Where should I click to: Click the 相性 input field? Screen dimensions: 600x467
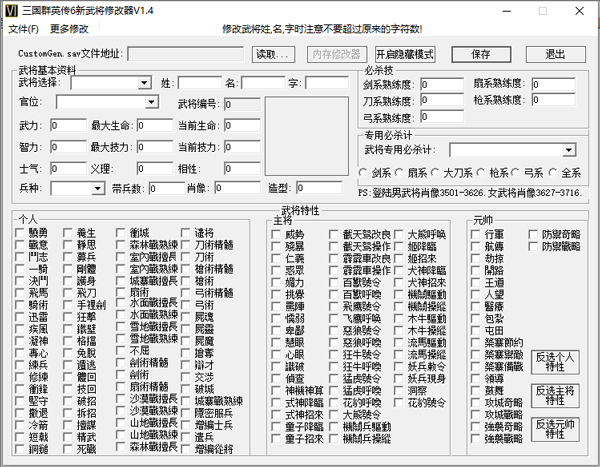pos(243,168)
